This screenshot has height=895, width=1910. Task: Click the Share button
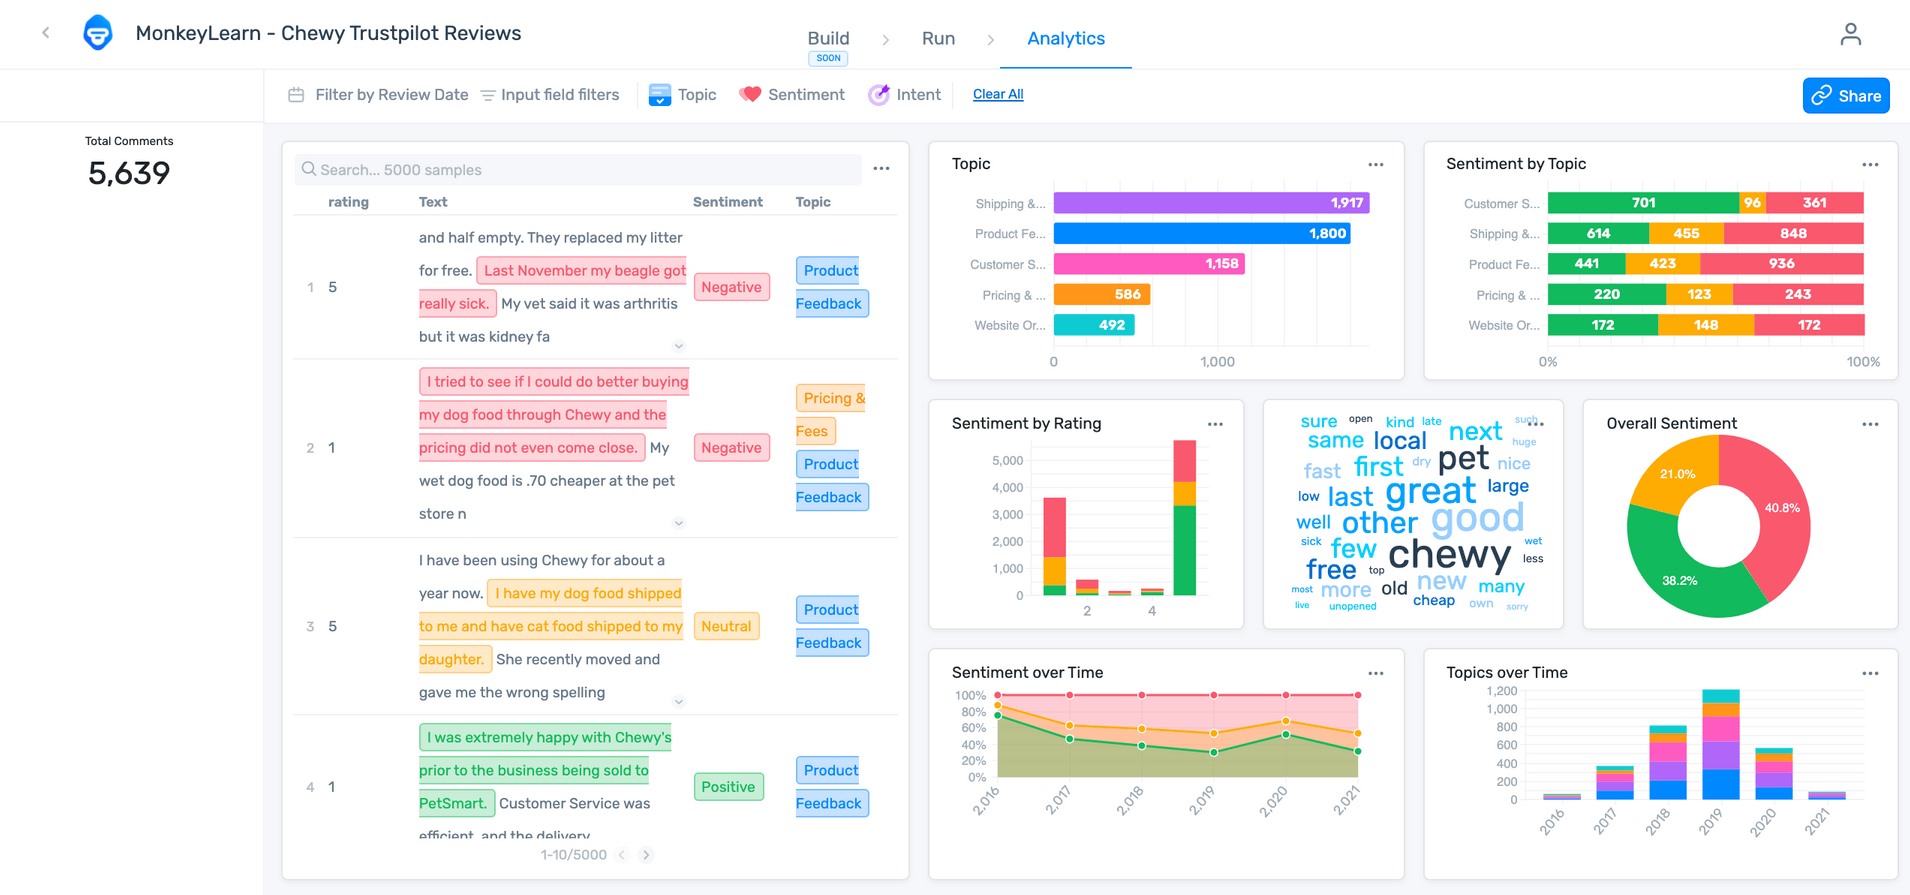click(x=1846, y=96)
